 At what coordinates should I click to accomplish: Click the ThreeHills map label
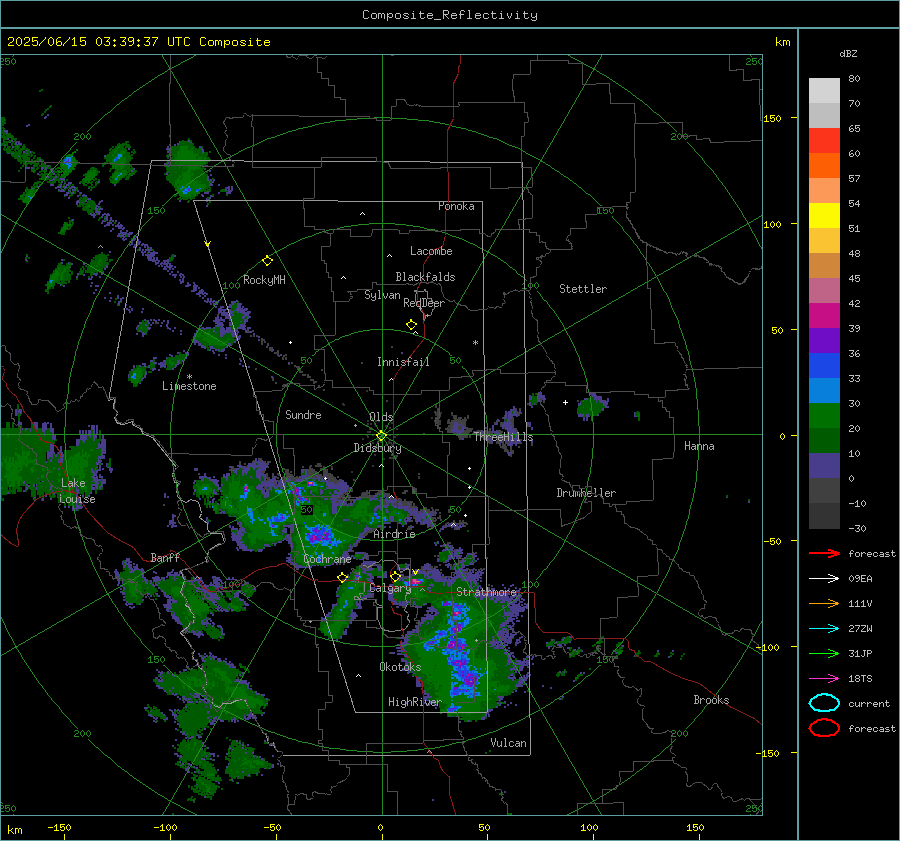click(503, 437)
